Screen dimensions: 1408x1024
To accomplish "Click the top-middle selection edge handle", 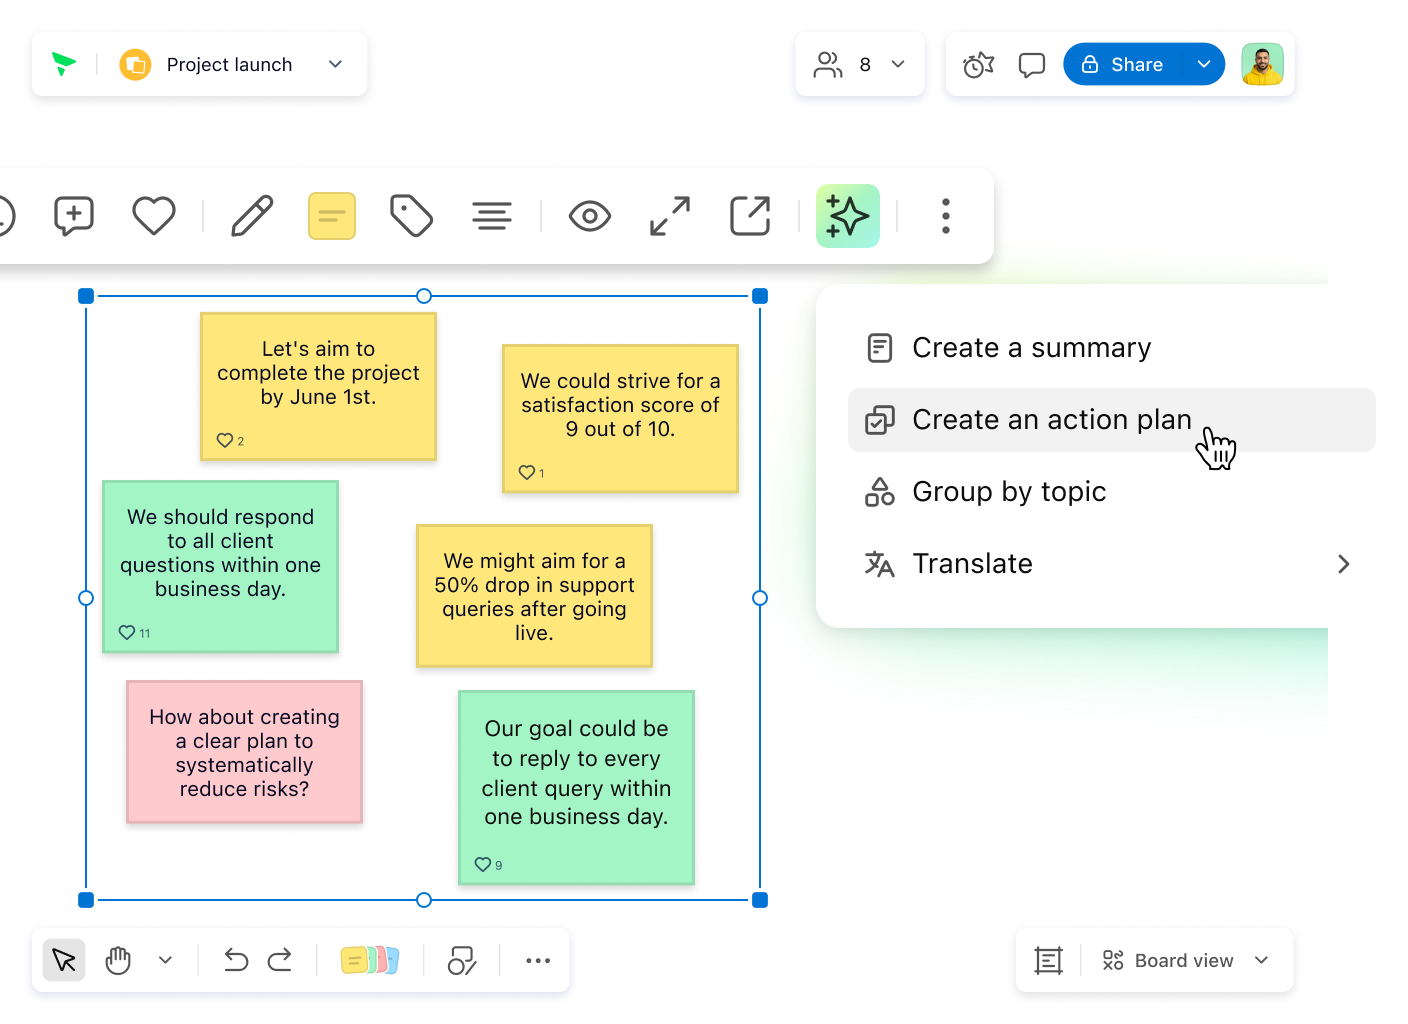I will tap(424, 296).
